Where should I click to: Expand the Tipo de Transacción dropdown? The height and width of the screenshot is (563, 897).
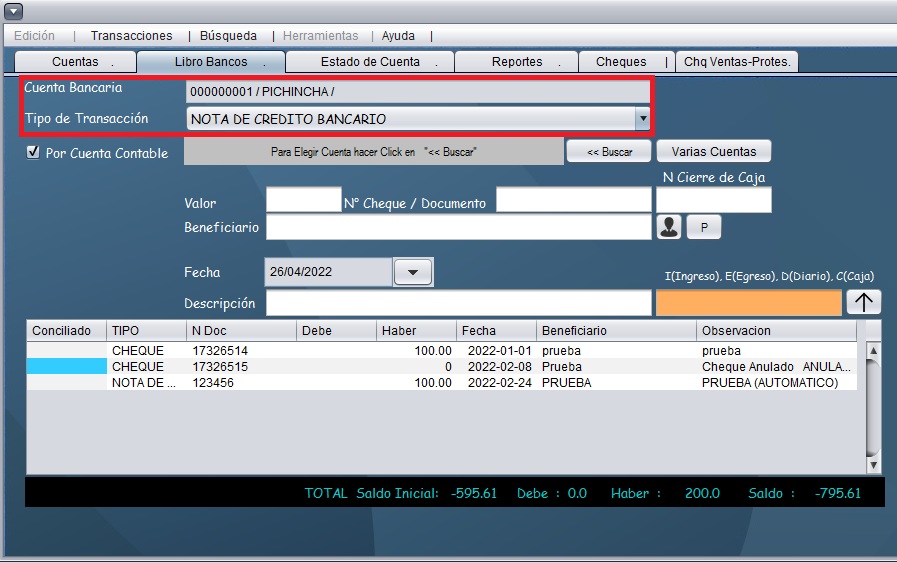click(642, 119)
